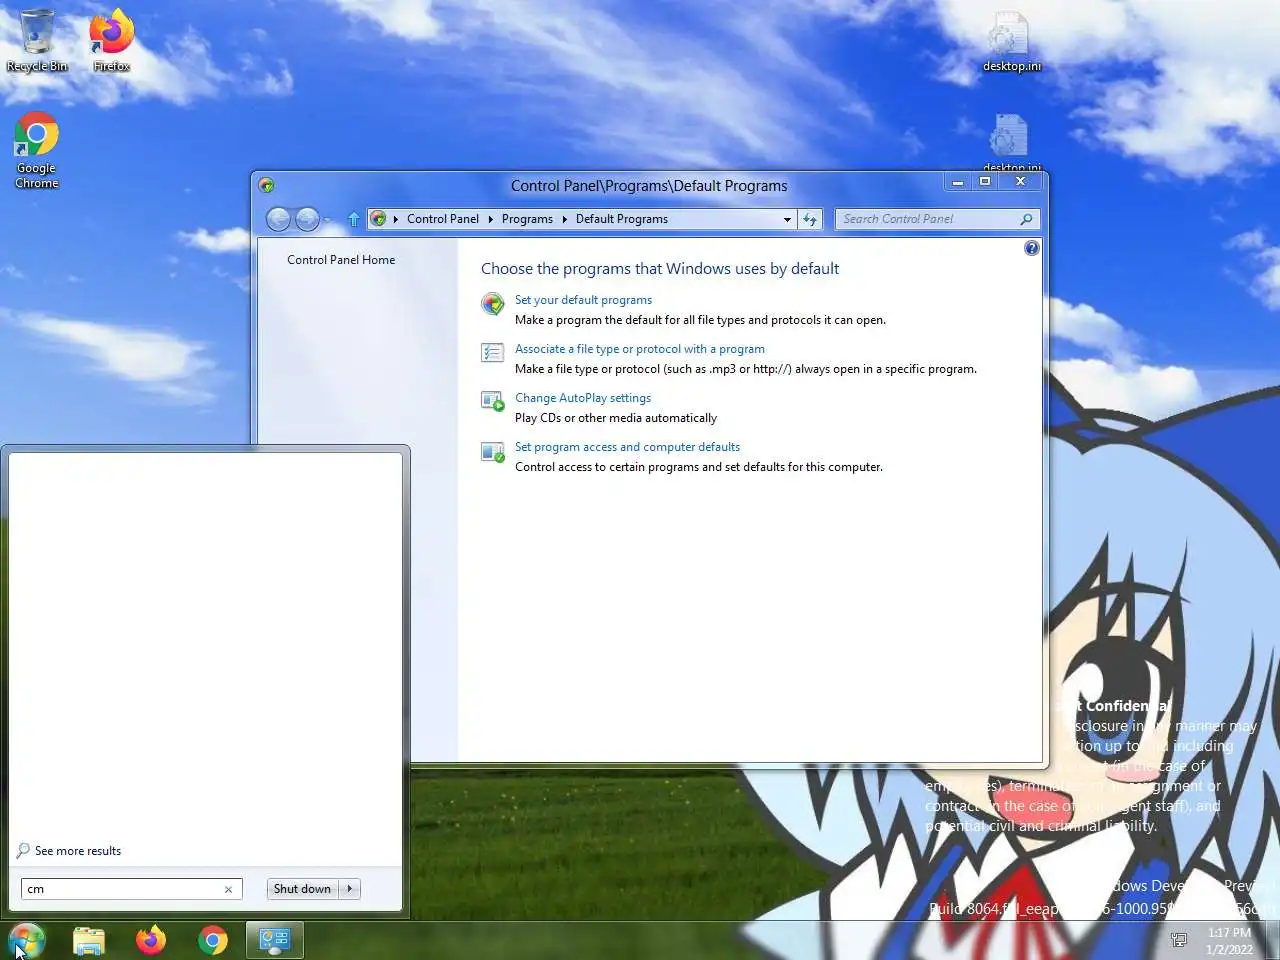Click the system tray notification icon
This screenshot has width=1280, height=960.
click(x=1179, y=940)
